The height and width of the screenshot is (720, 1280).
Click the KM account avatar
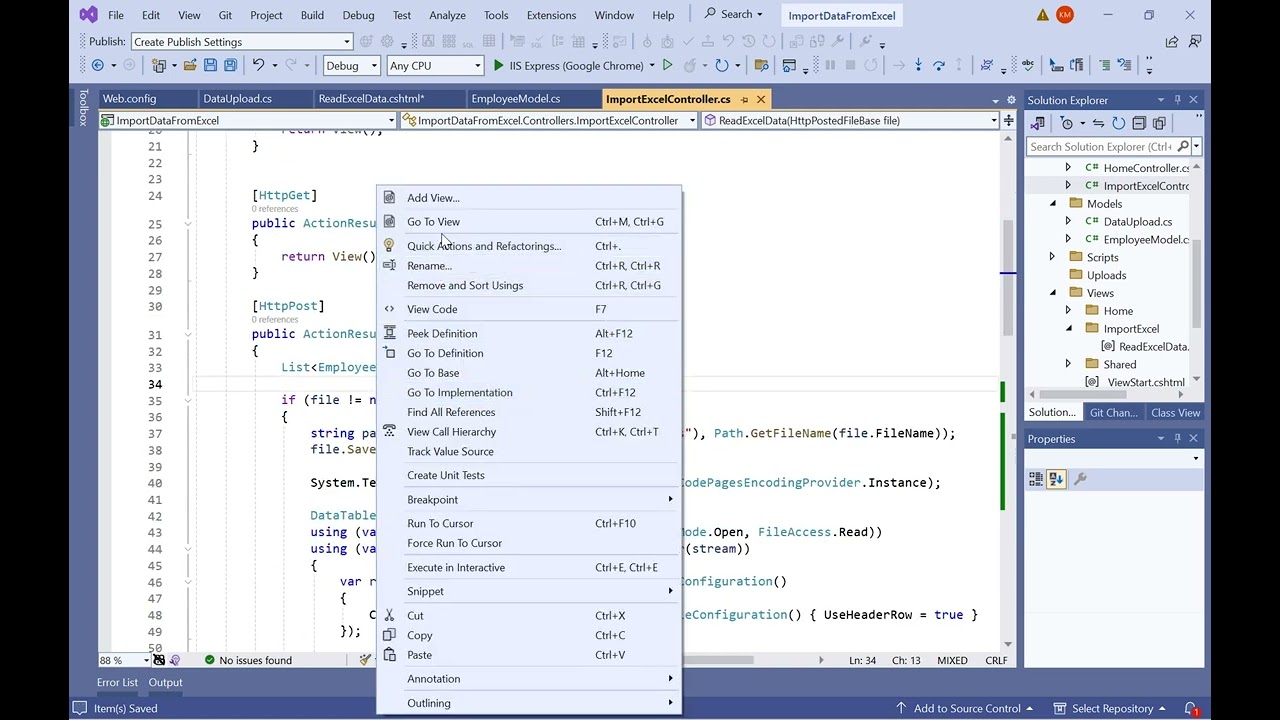[1064, 15]
